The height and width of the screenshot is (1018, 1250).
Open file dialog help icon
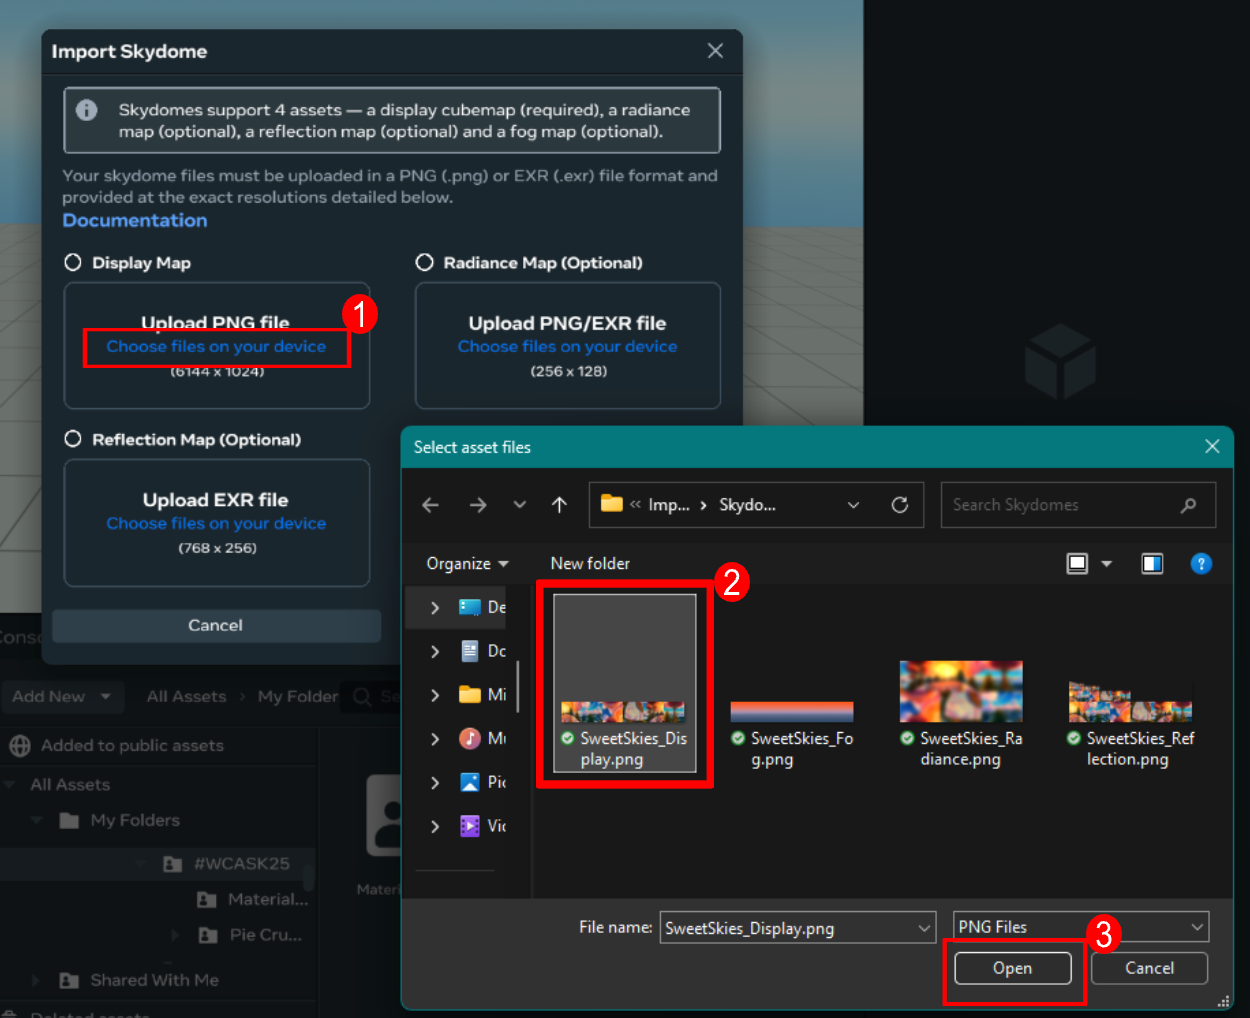[1201, 564]
